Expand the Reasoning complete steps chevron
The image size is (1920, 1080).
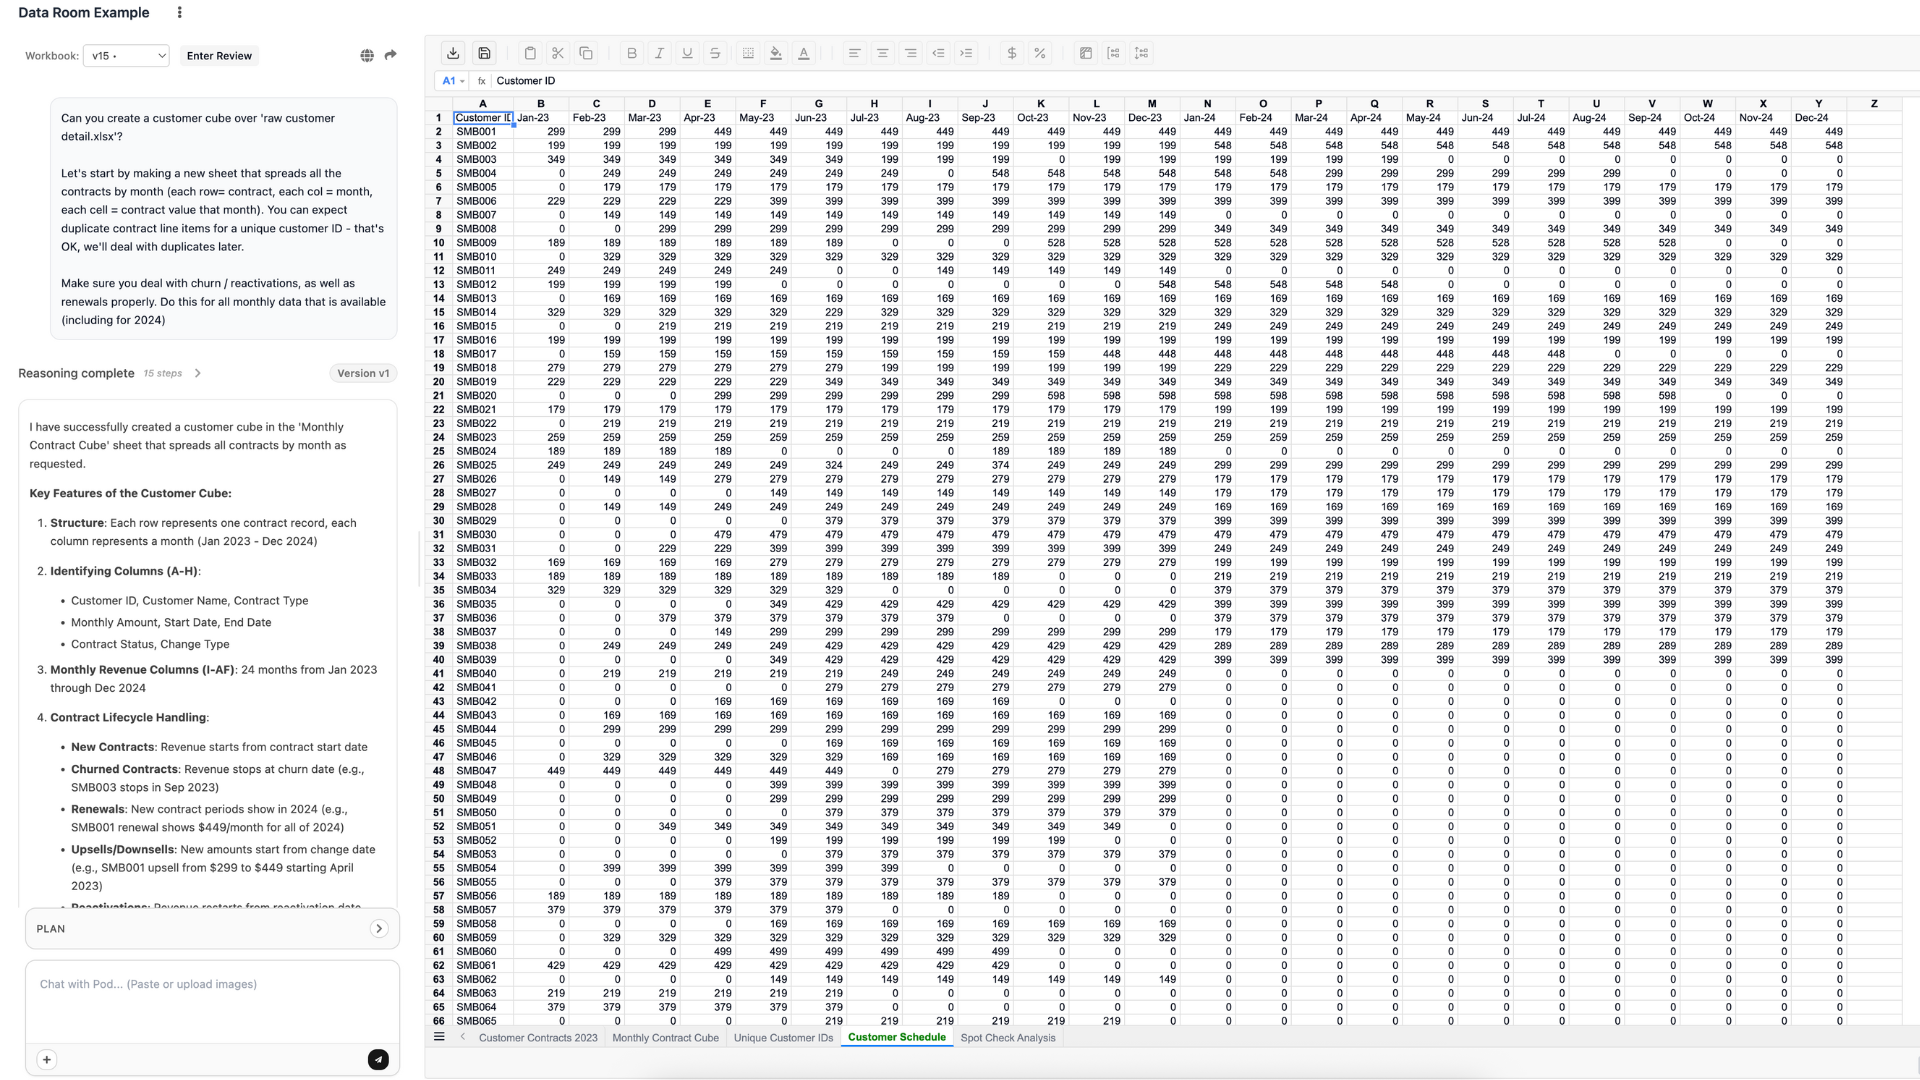point(198,373)
